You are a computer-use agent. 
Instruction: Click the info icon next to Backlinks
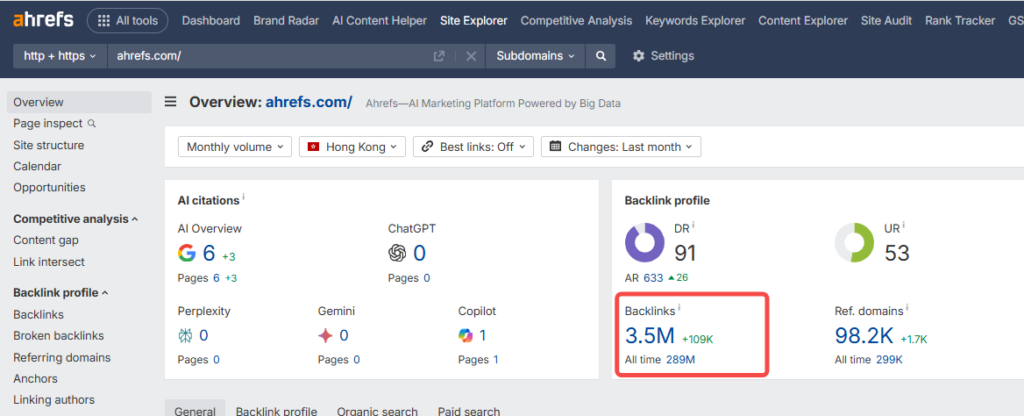tap(680, 308)
